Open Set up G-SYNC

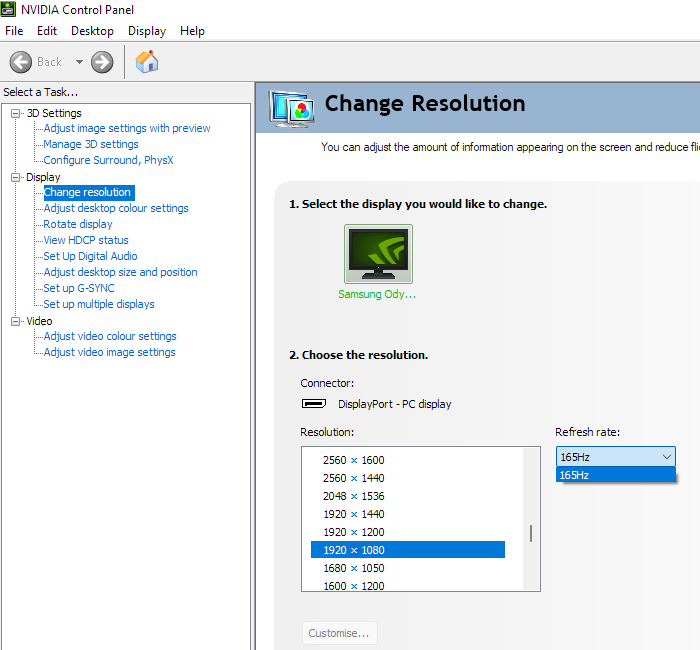79,288
